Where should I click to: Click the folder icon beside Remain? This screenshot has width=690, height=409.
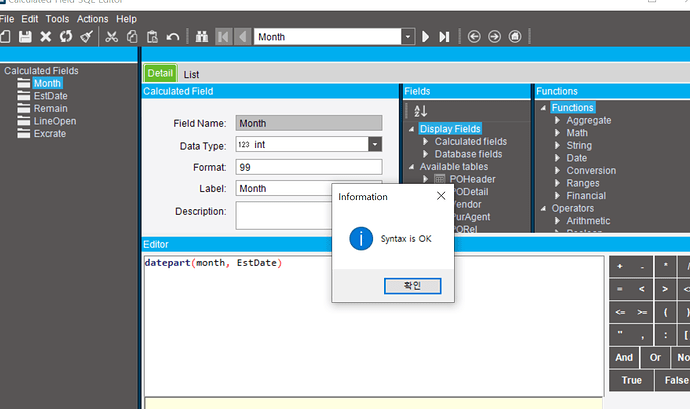tap(24, 108)
